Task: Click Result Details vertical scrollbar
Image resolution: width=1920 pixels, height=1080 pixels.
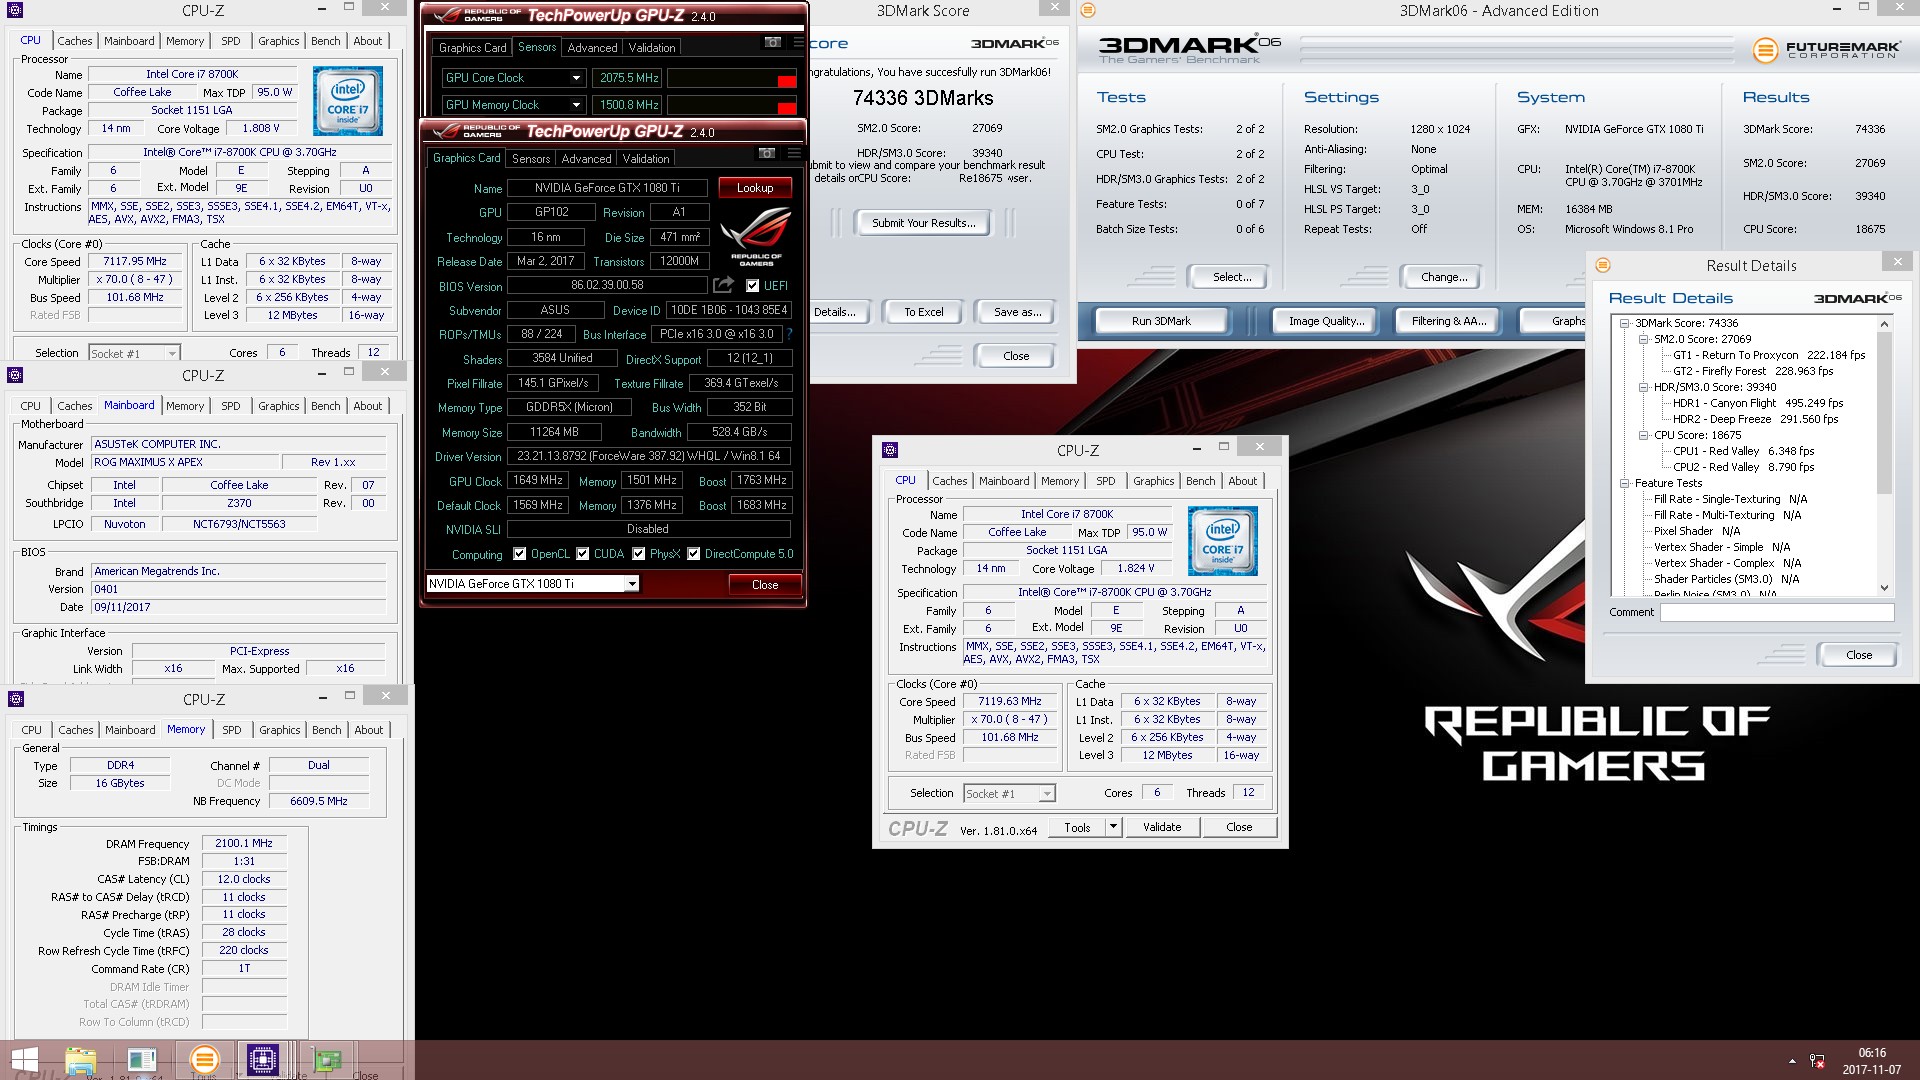Action: tap(1885, 455)
